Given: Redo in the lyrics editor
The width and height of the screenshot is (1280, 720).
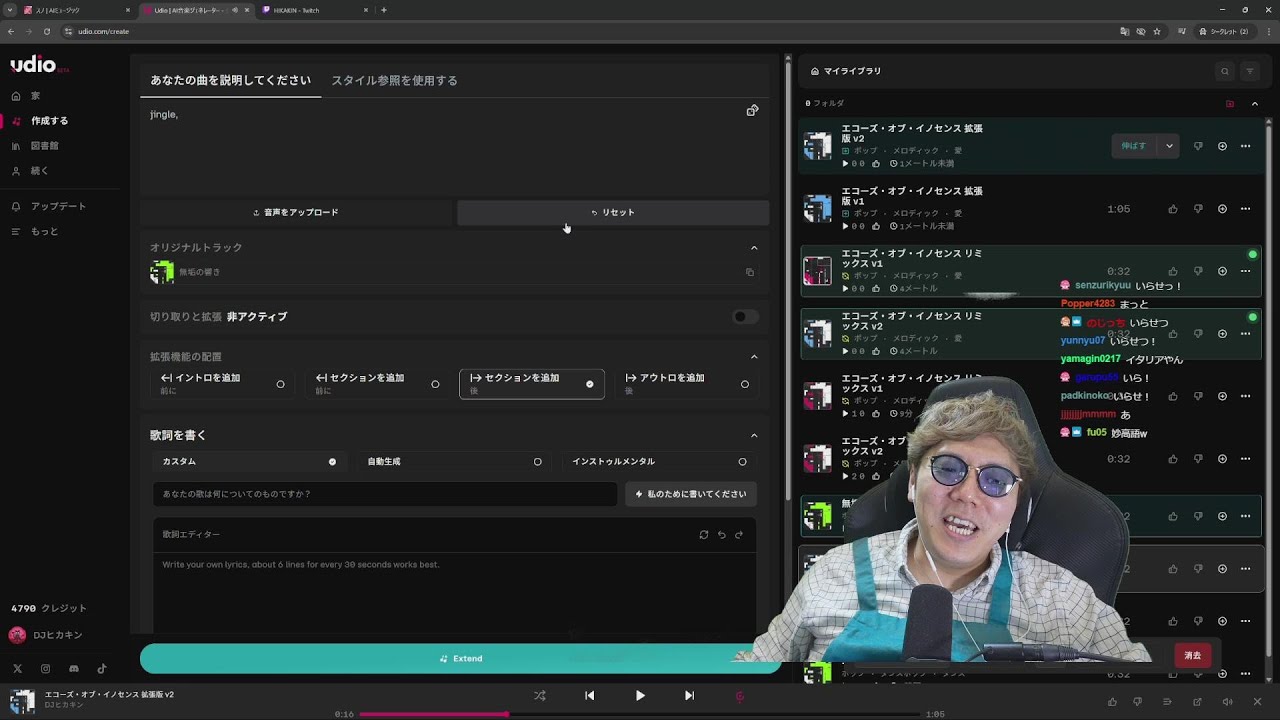Looking at the screenshot, I should [739, 535].
